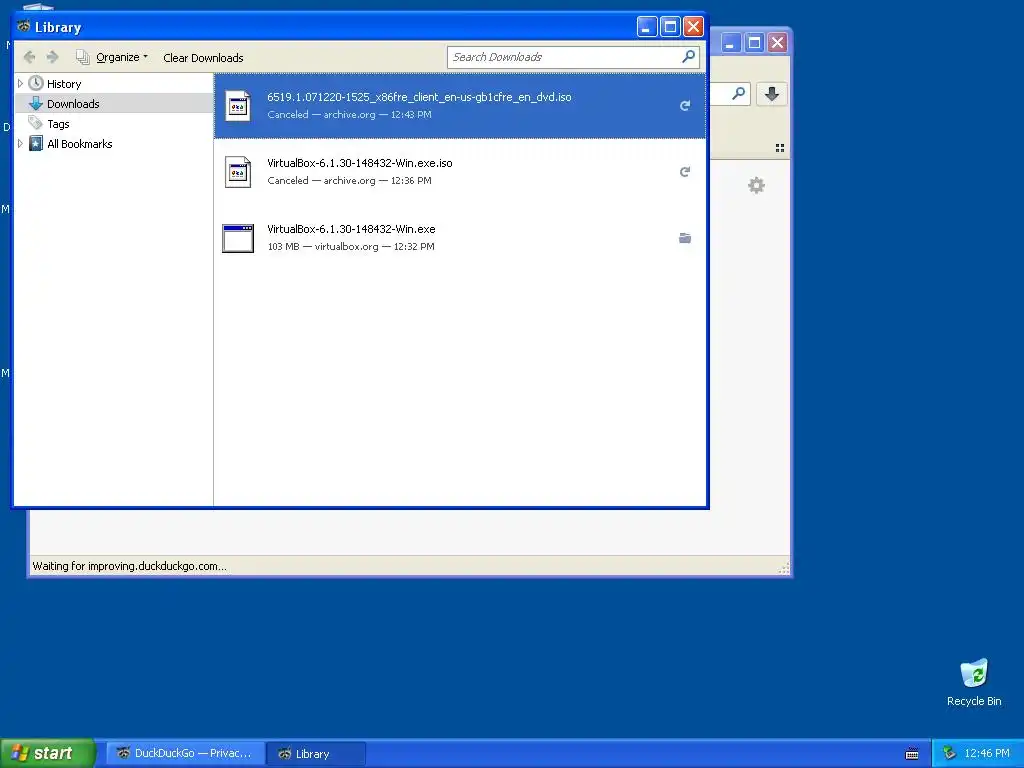Click Clear Downloads button
The width and height of the screenshot is (1024, 768).
click(x=203, y=57)
